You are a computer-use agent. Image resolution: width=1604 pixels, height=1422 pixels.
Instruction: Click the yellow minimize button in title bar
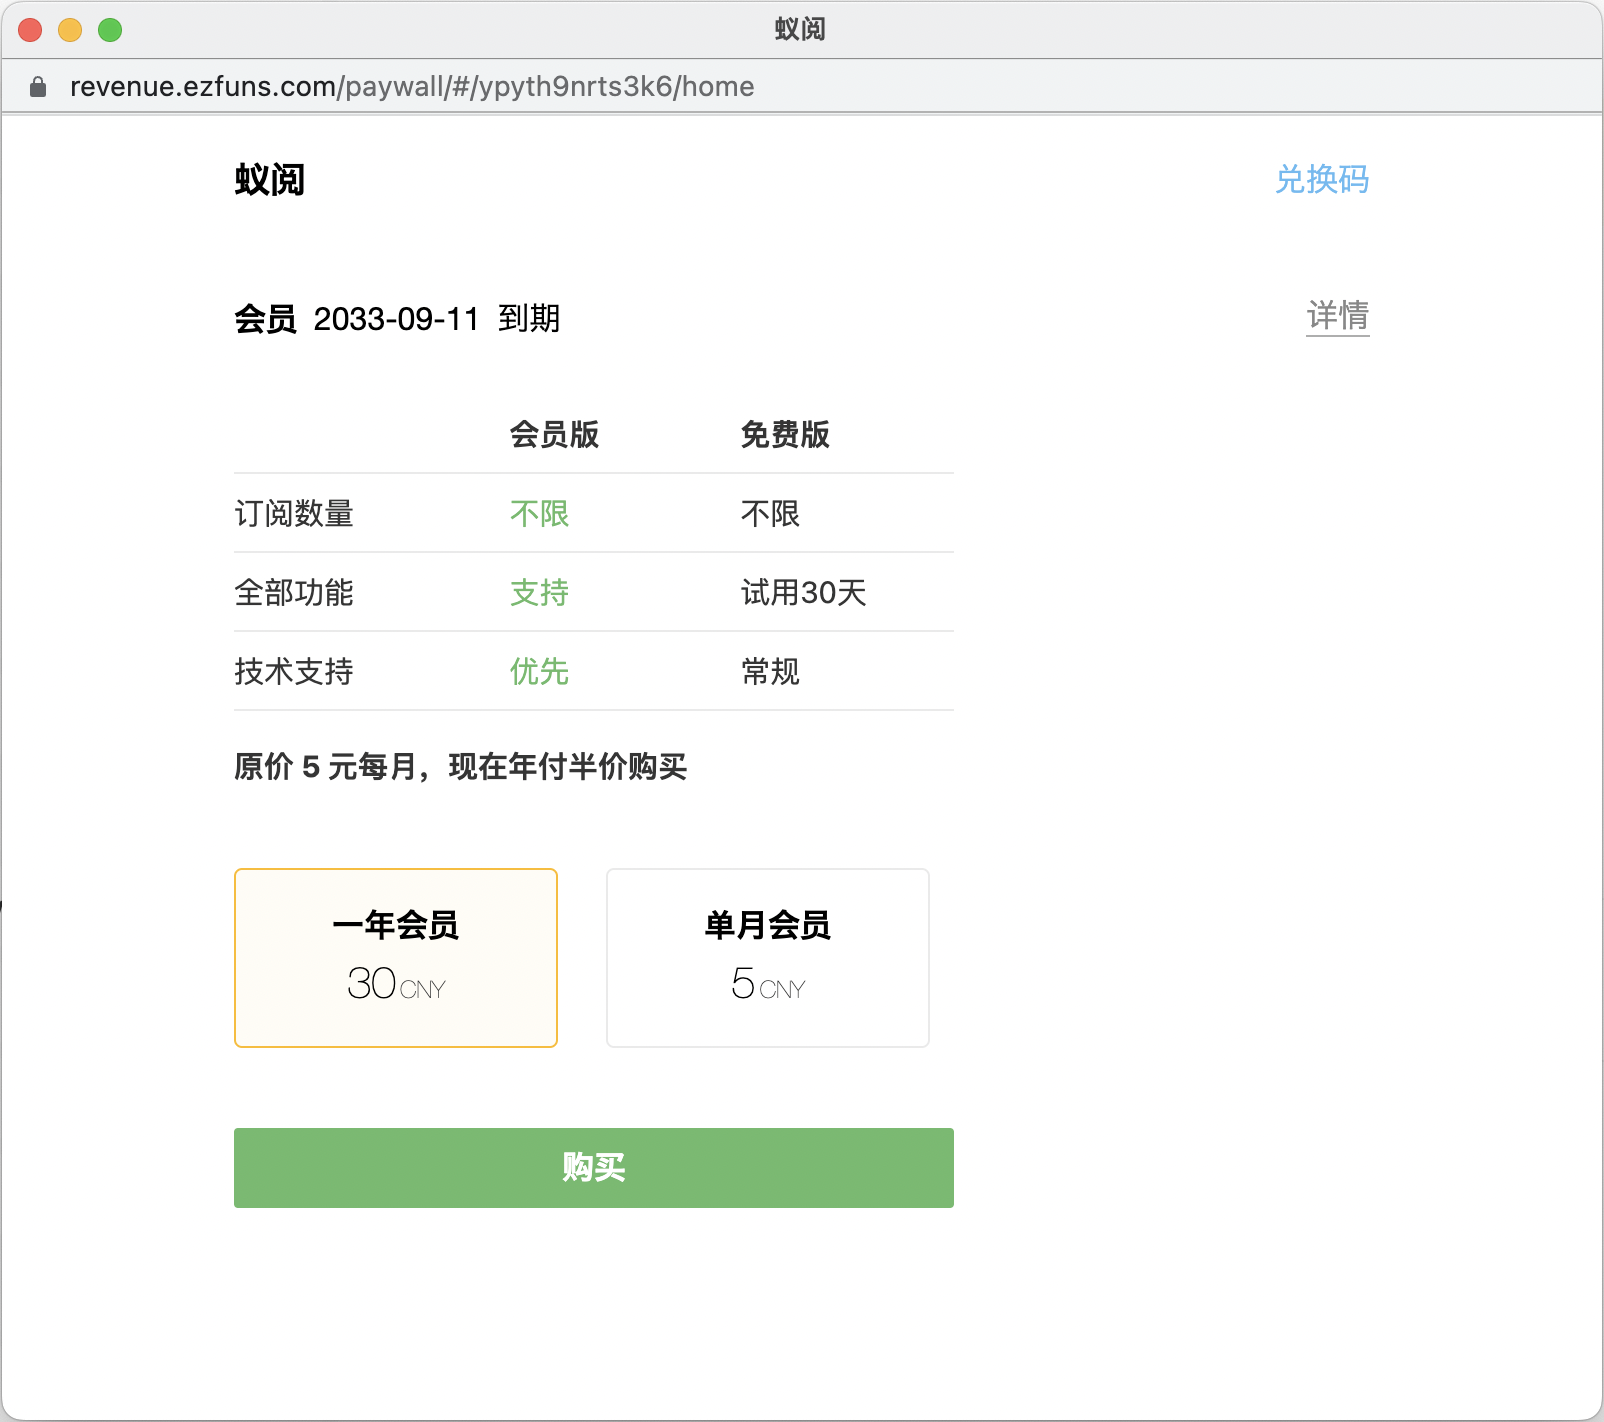pos(69,30)
